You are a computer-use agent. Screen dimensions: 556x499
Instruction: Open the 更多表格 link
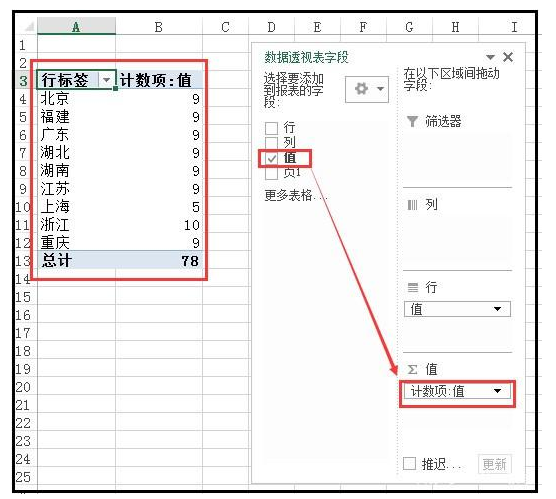click(295, 195)
